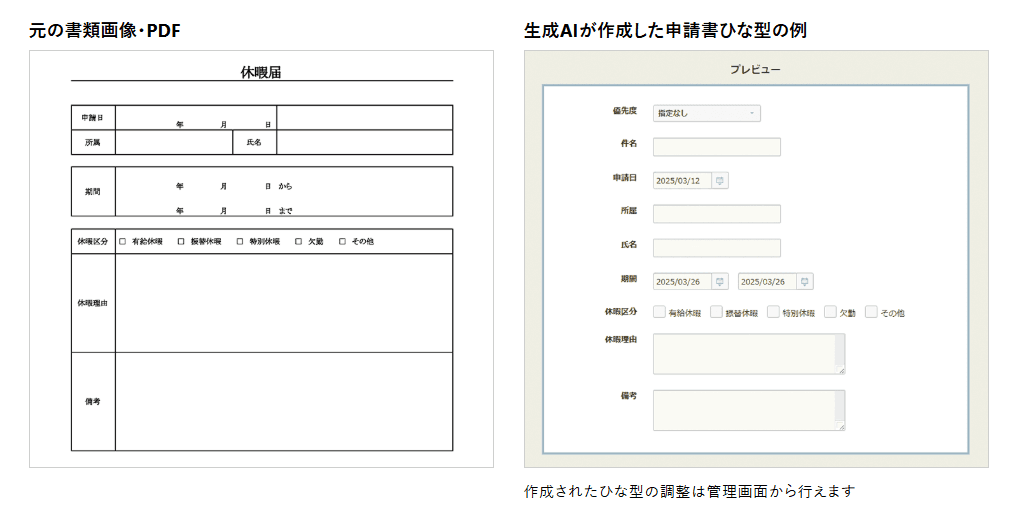Click the second 期間 end date field
This screenshot has width=1026, height=531.
767,282
